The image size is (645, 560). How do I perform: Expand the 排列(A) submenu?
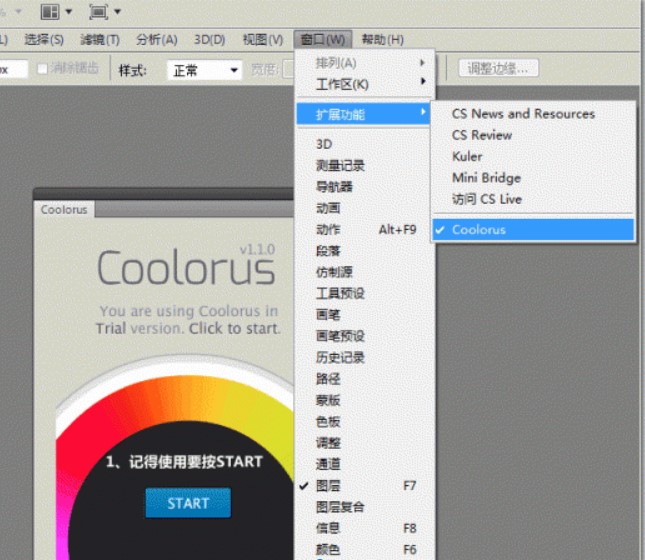(365, 63)
